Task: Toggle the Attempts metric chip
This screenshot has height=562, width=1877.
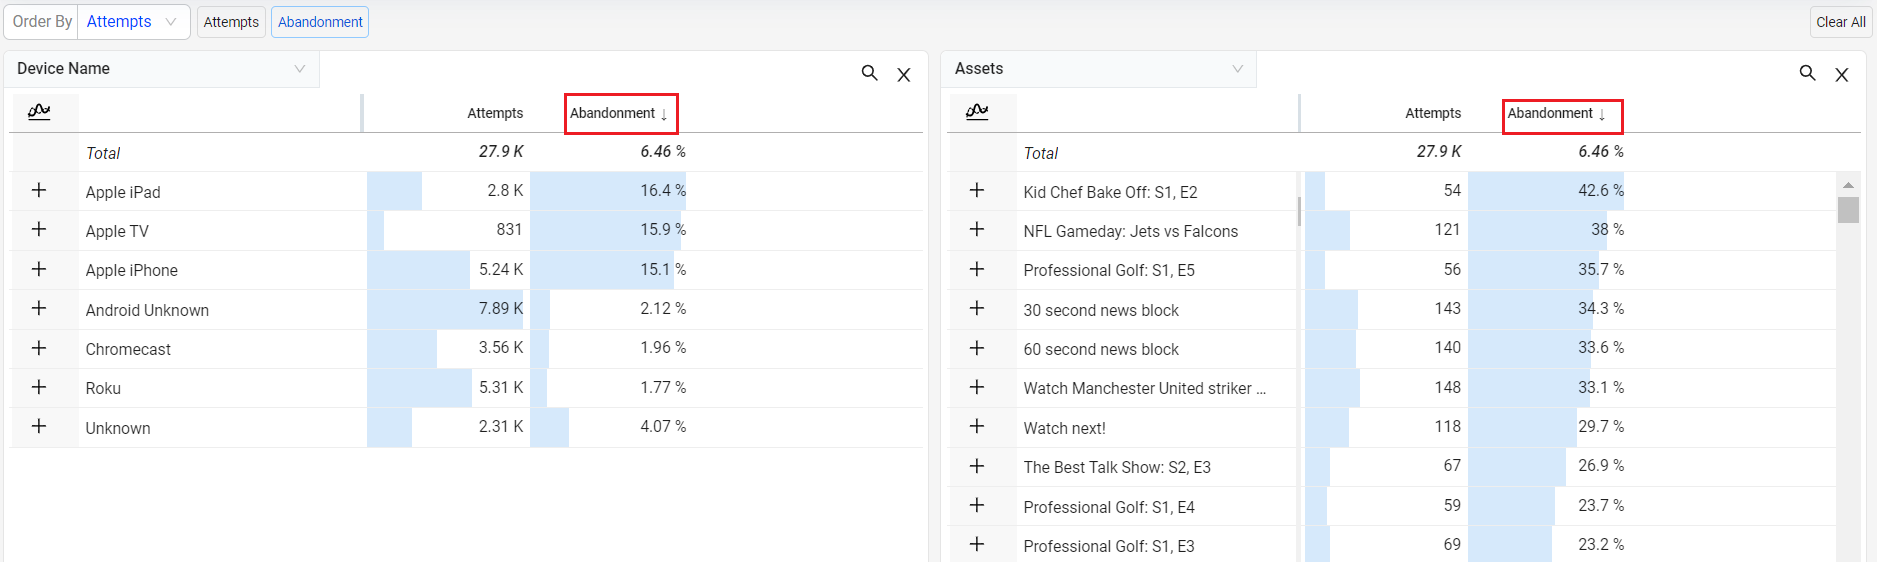Action: click(x=231, y=22)
